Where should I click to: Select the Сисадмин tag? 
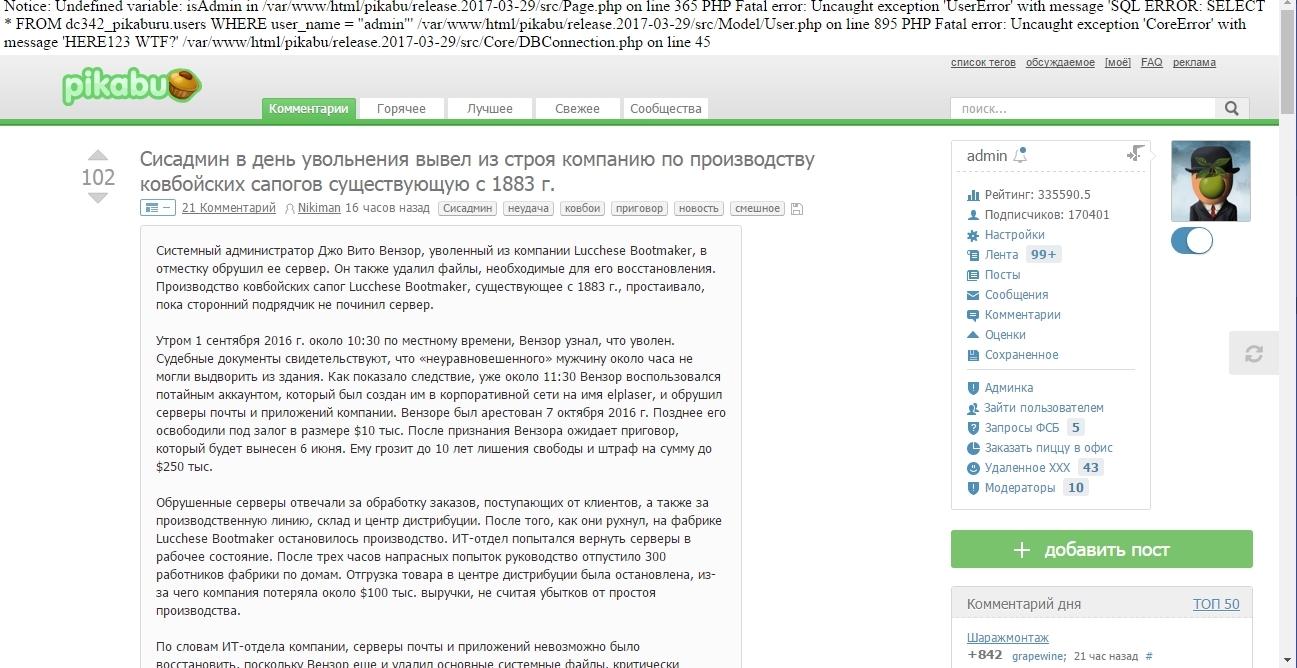468,208
